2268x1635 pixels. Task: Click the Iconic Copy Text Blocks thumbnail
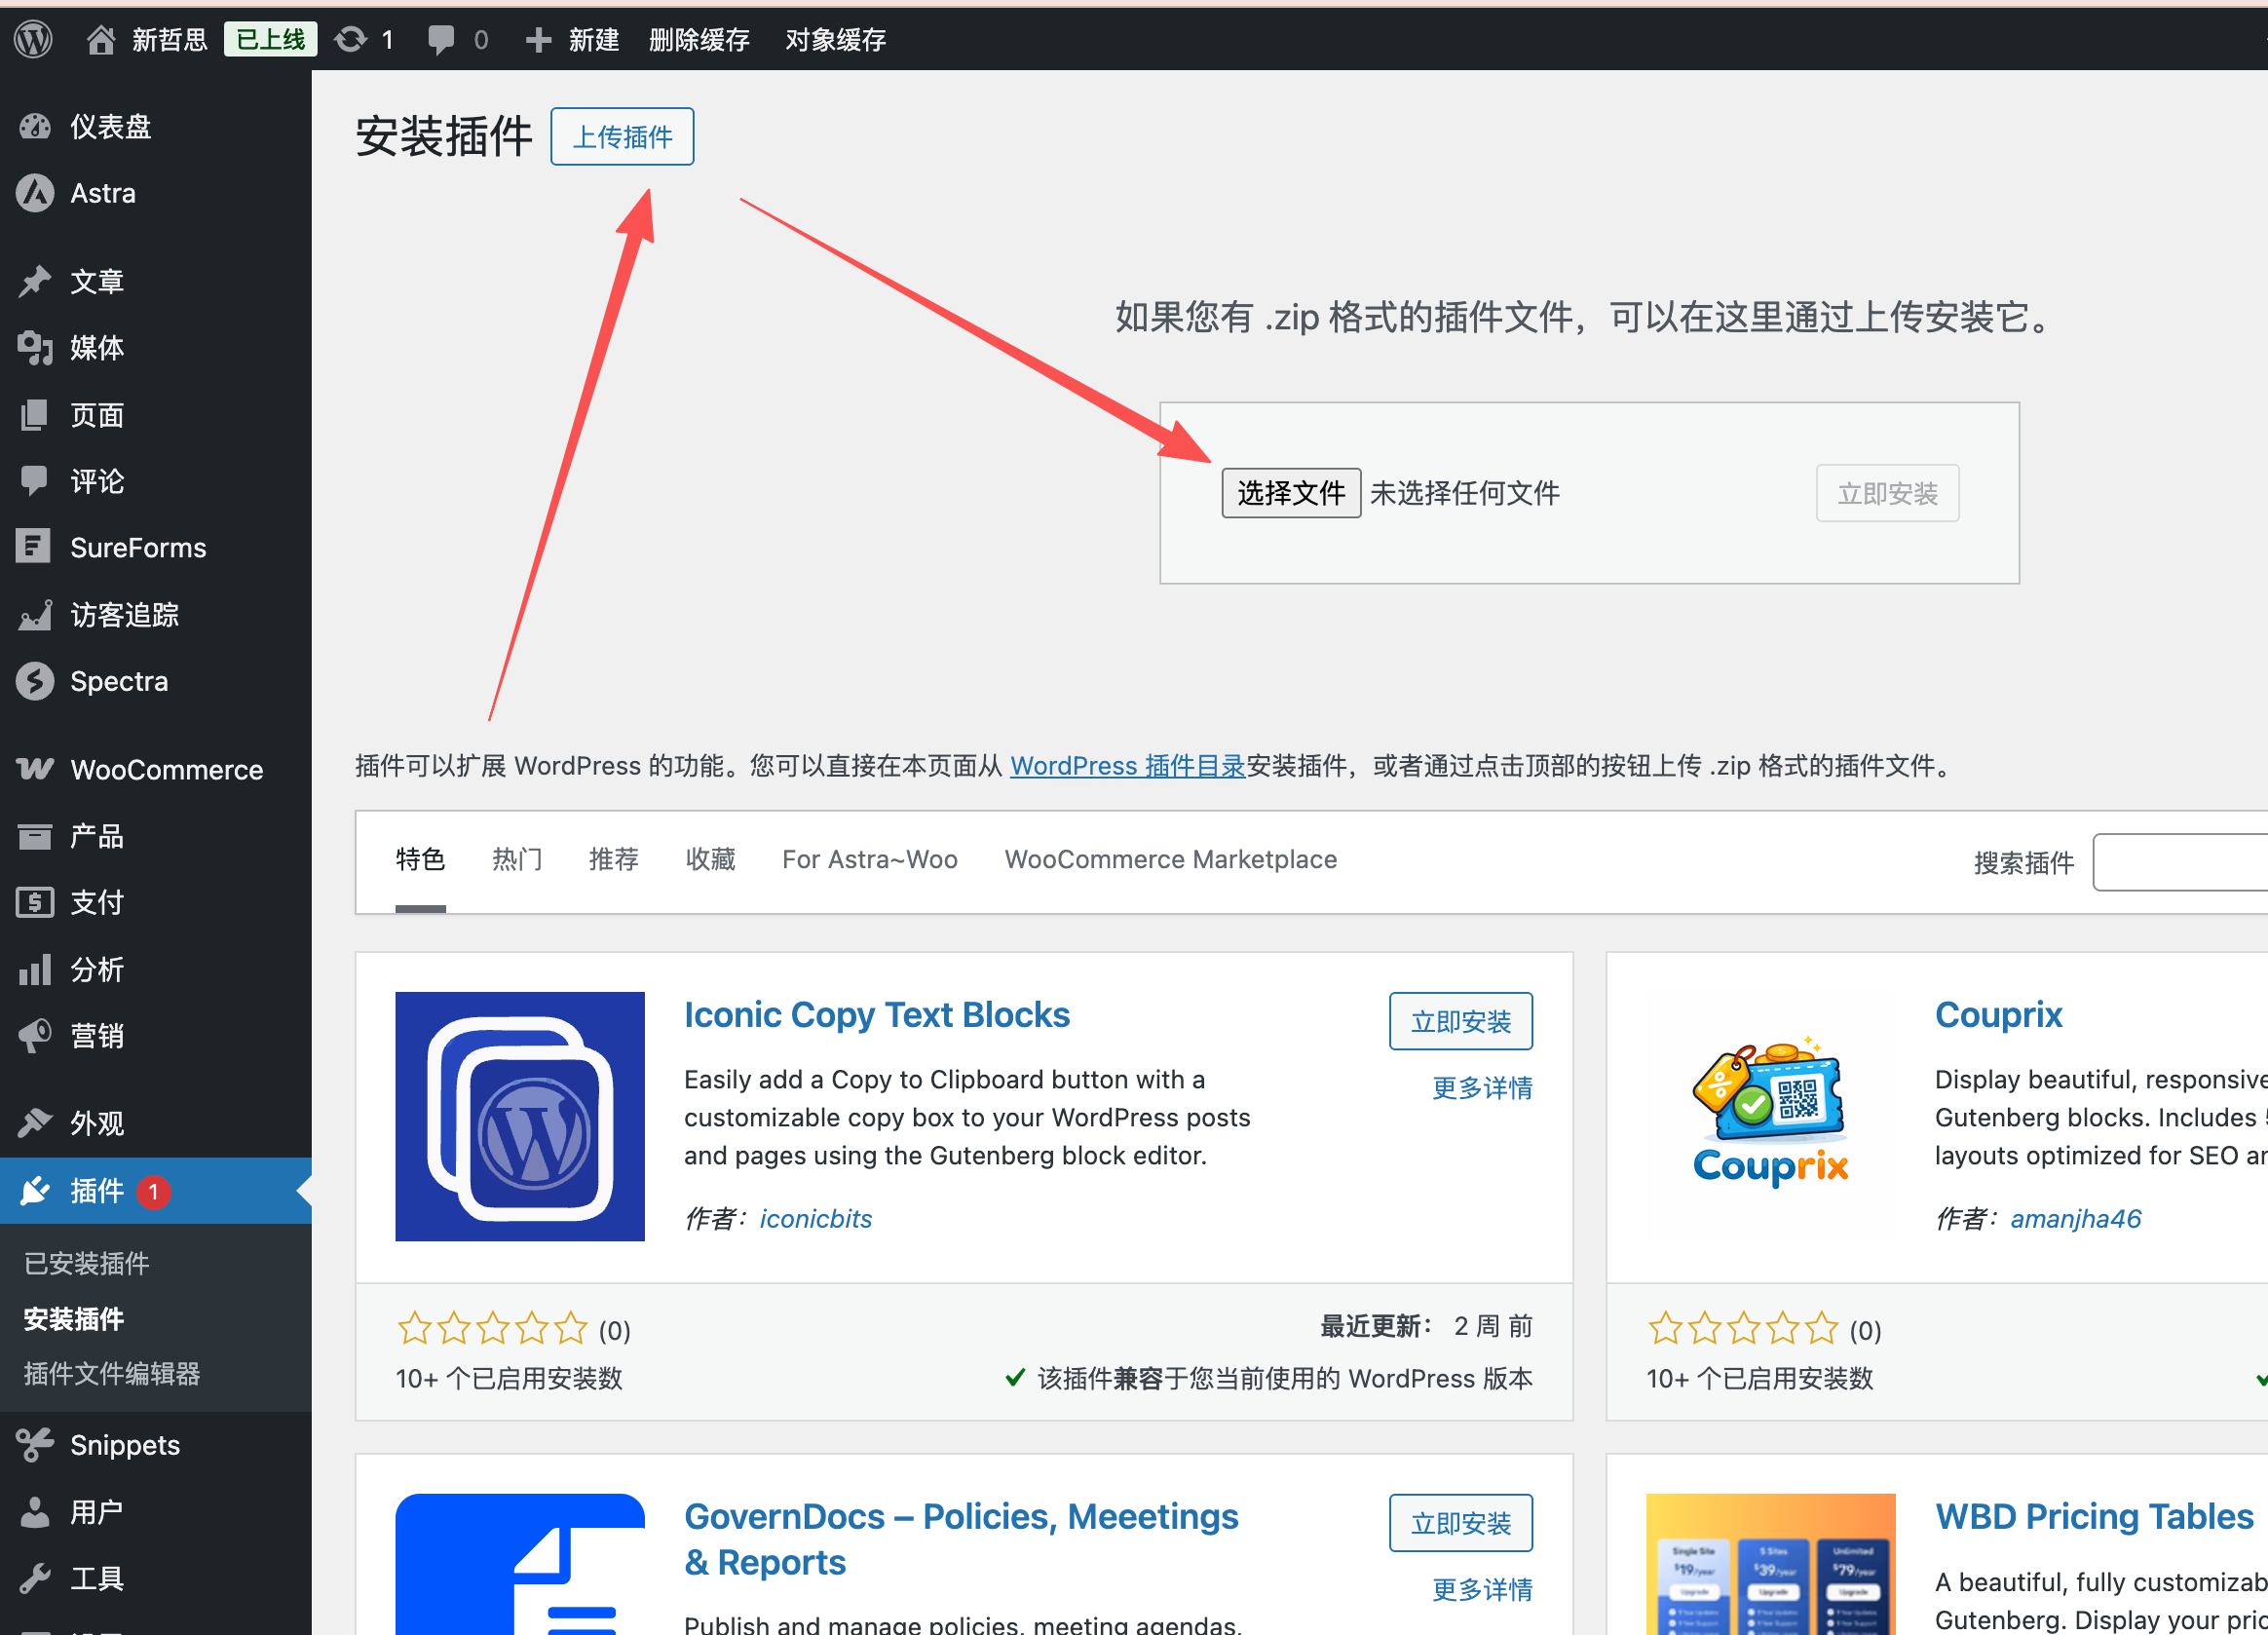coord(519,1116)
